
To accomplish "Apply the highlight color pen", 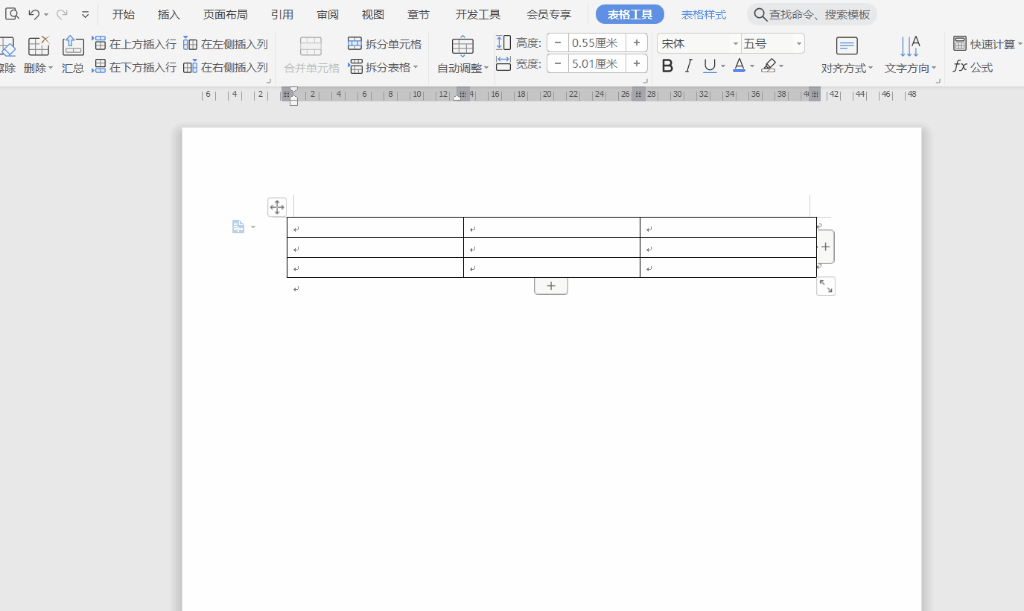I will pos(769,66).
